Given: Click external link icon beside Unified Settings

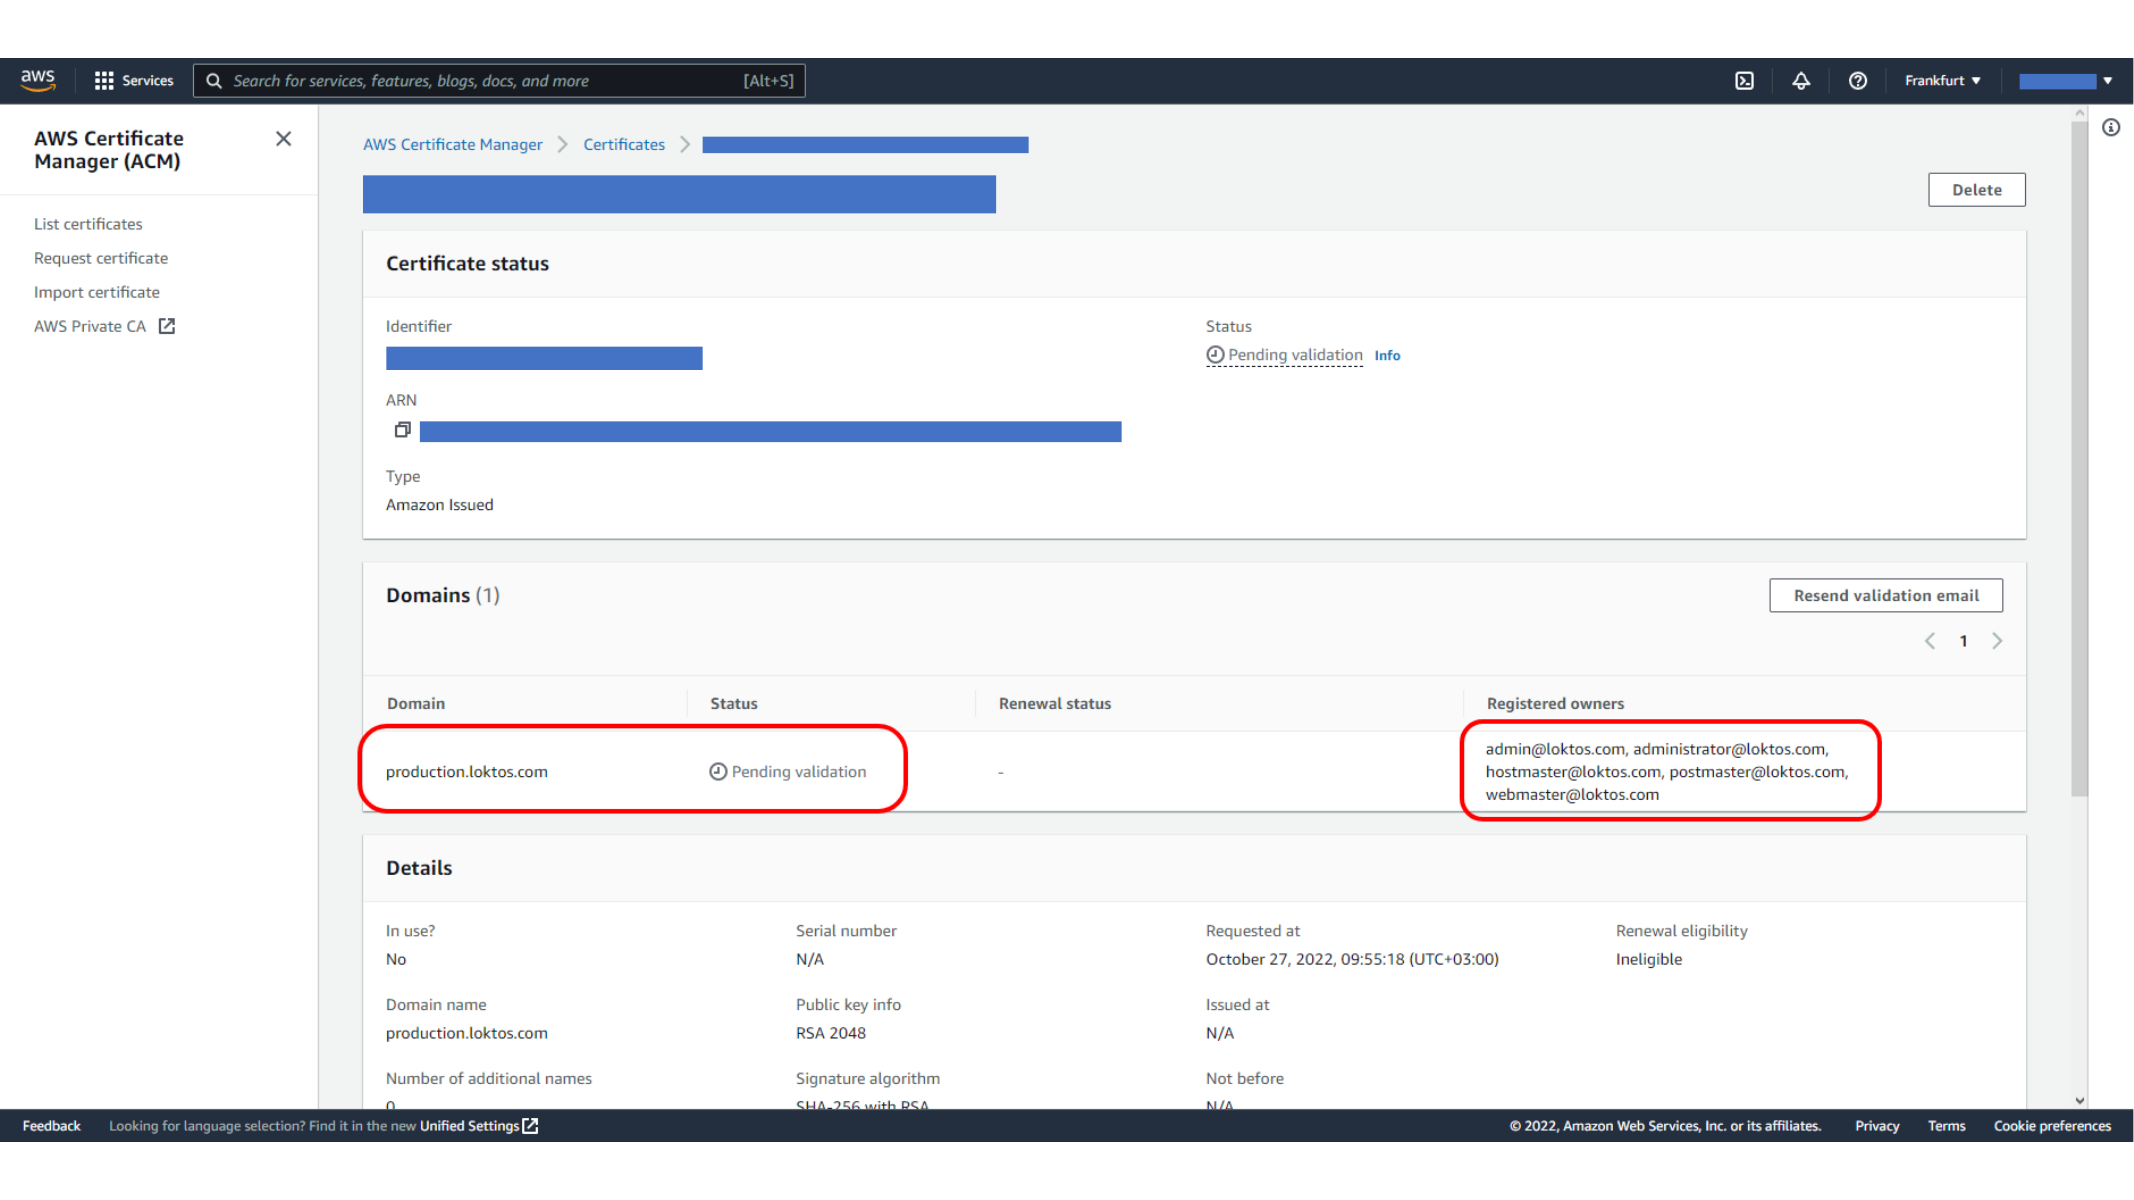Looking at the screenshot, I should pos(531,1126).
